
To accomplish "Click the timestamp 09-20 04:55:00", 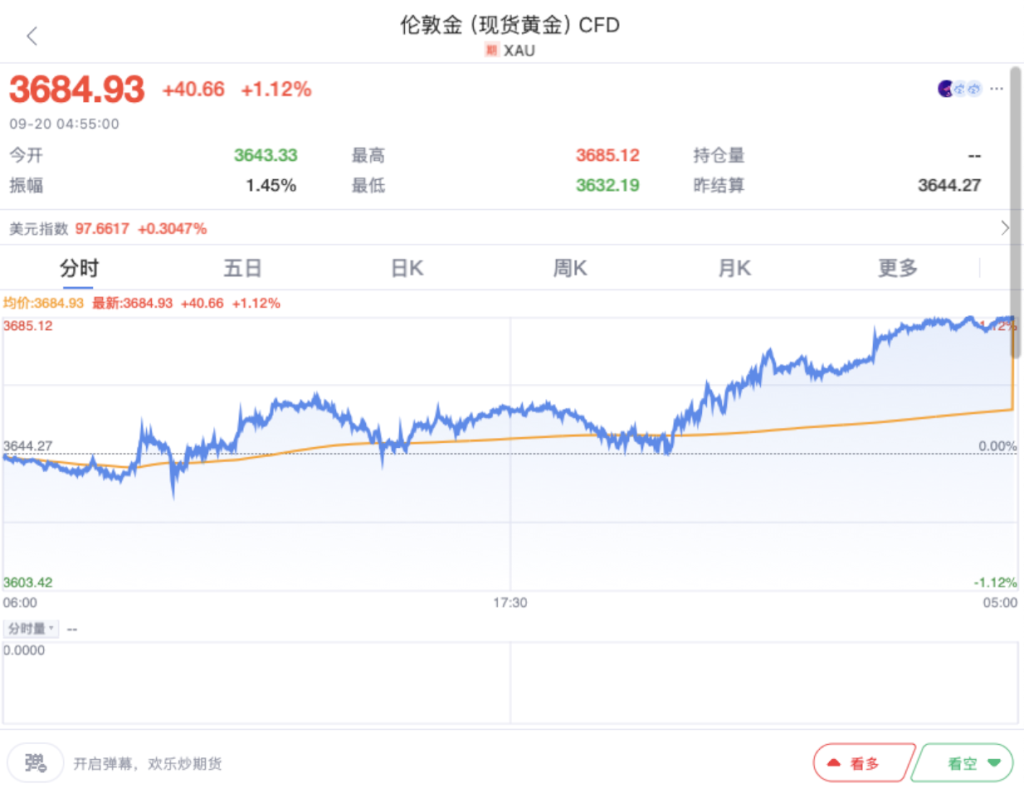I will click(64, 124).
